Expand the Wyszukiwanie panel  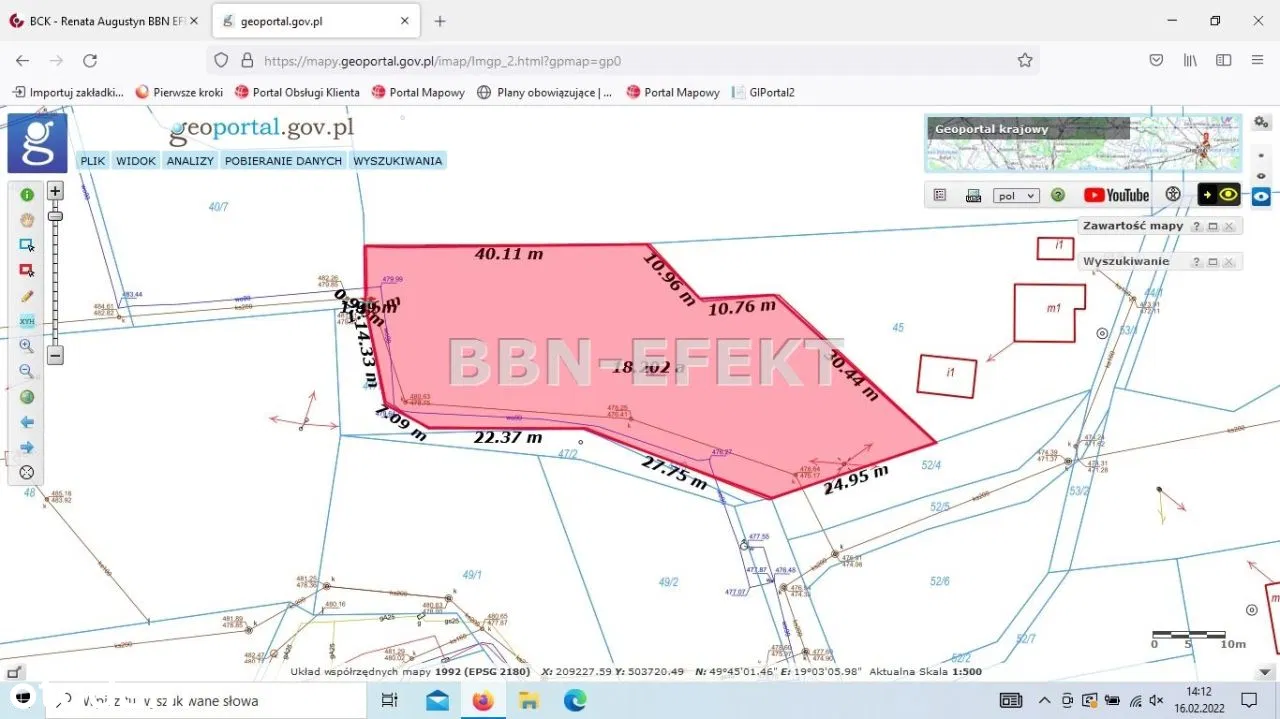click(x=1212, y=262)
